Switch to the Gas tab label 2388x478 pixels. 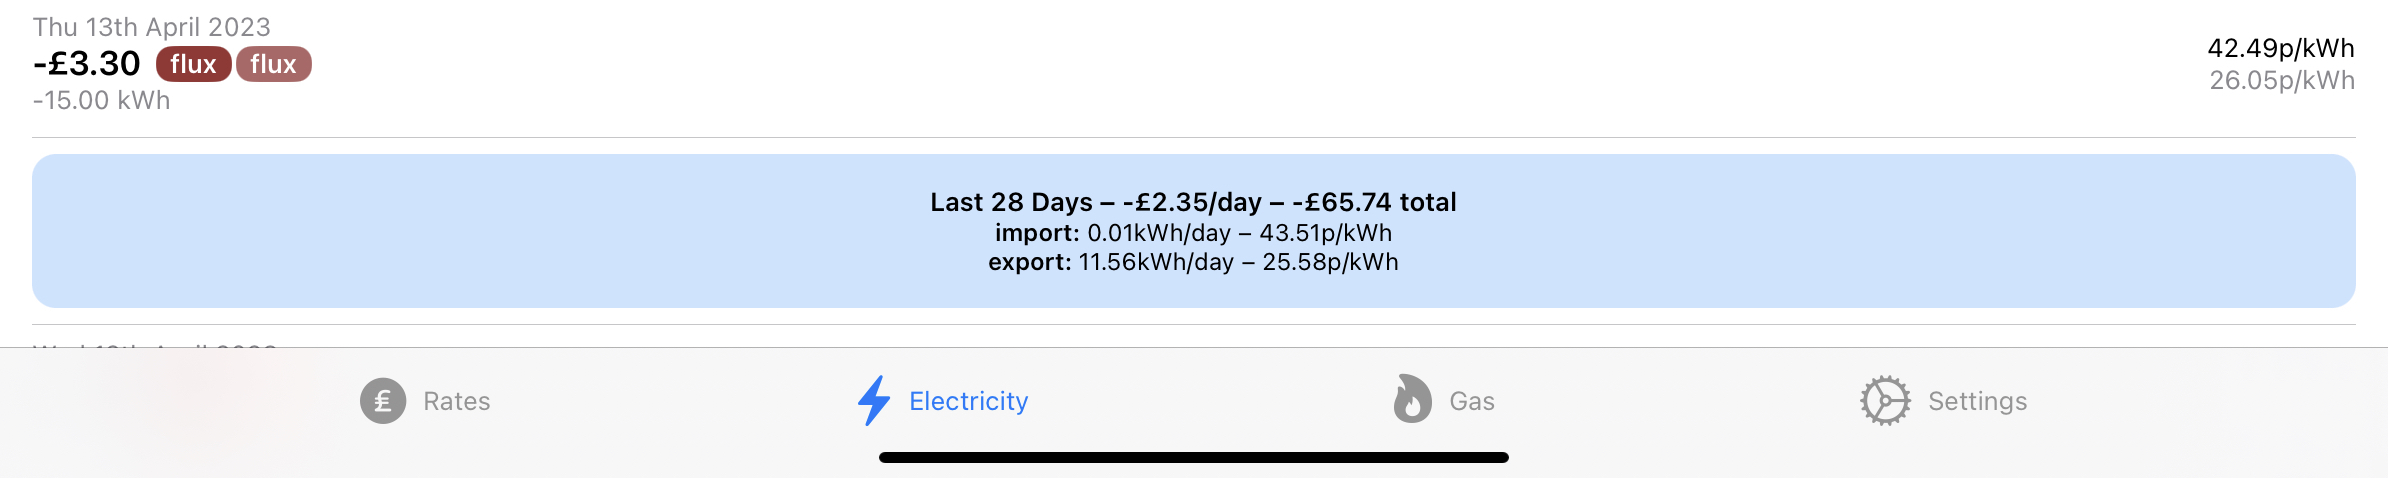click(x=1472, y=401)
